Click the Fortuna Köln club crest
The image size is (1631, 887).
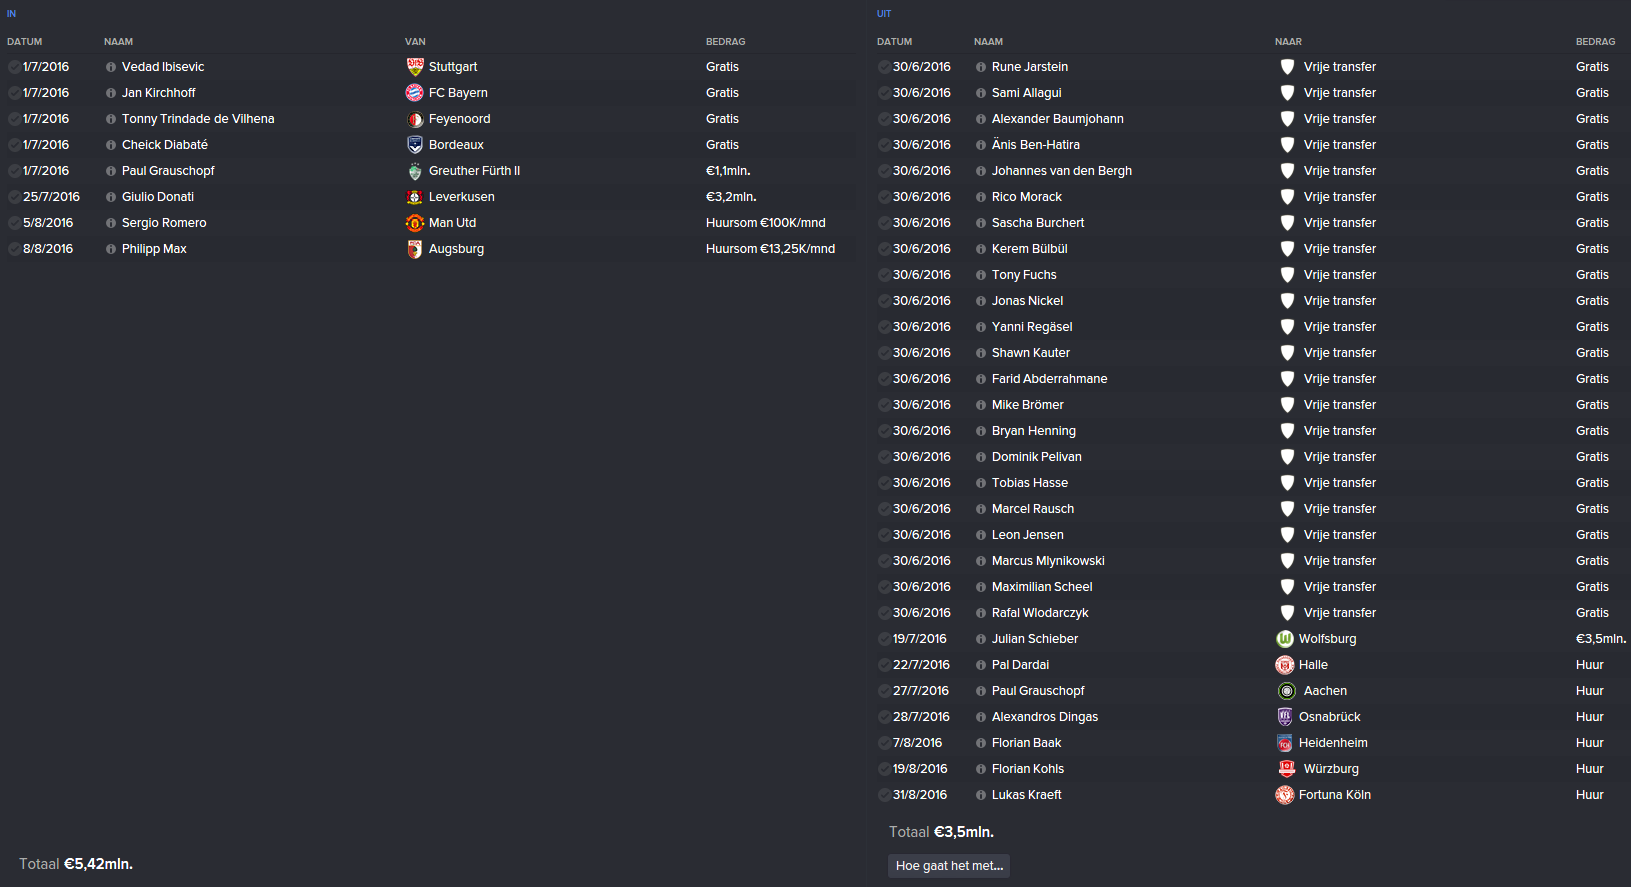click(x=1285, y=795)
